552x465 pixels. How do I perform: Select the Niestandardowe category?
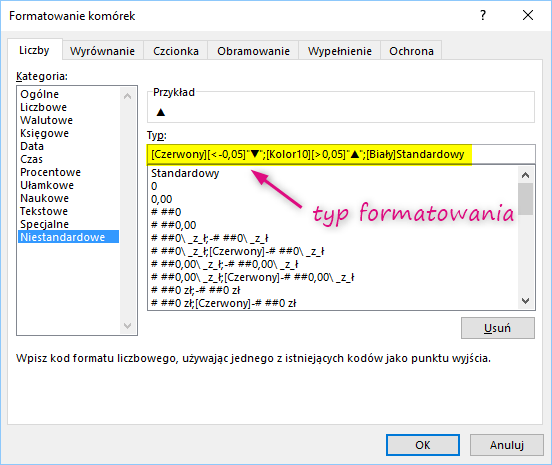69,237
